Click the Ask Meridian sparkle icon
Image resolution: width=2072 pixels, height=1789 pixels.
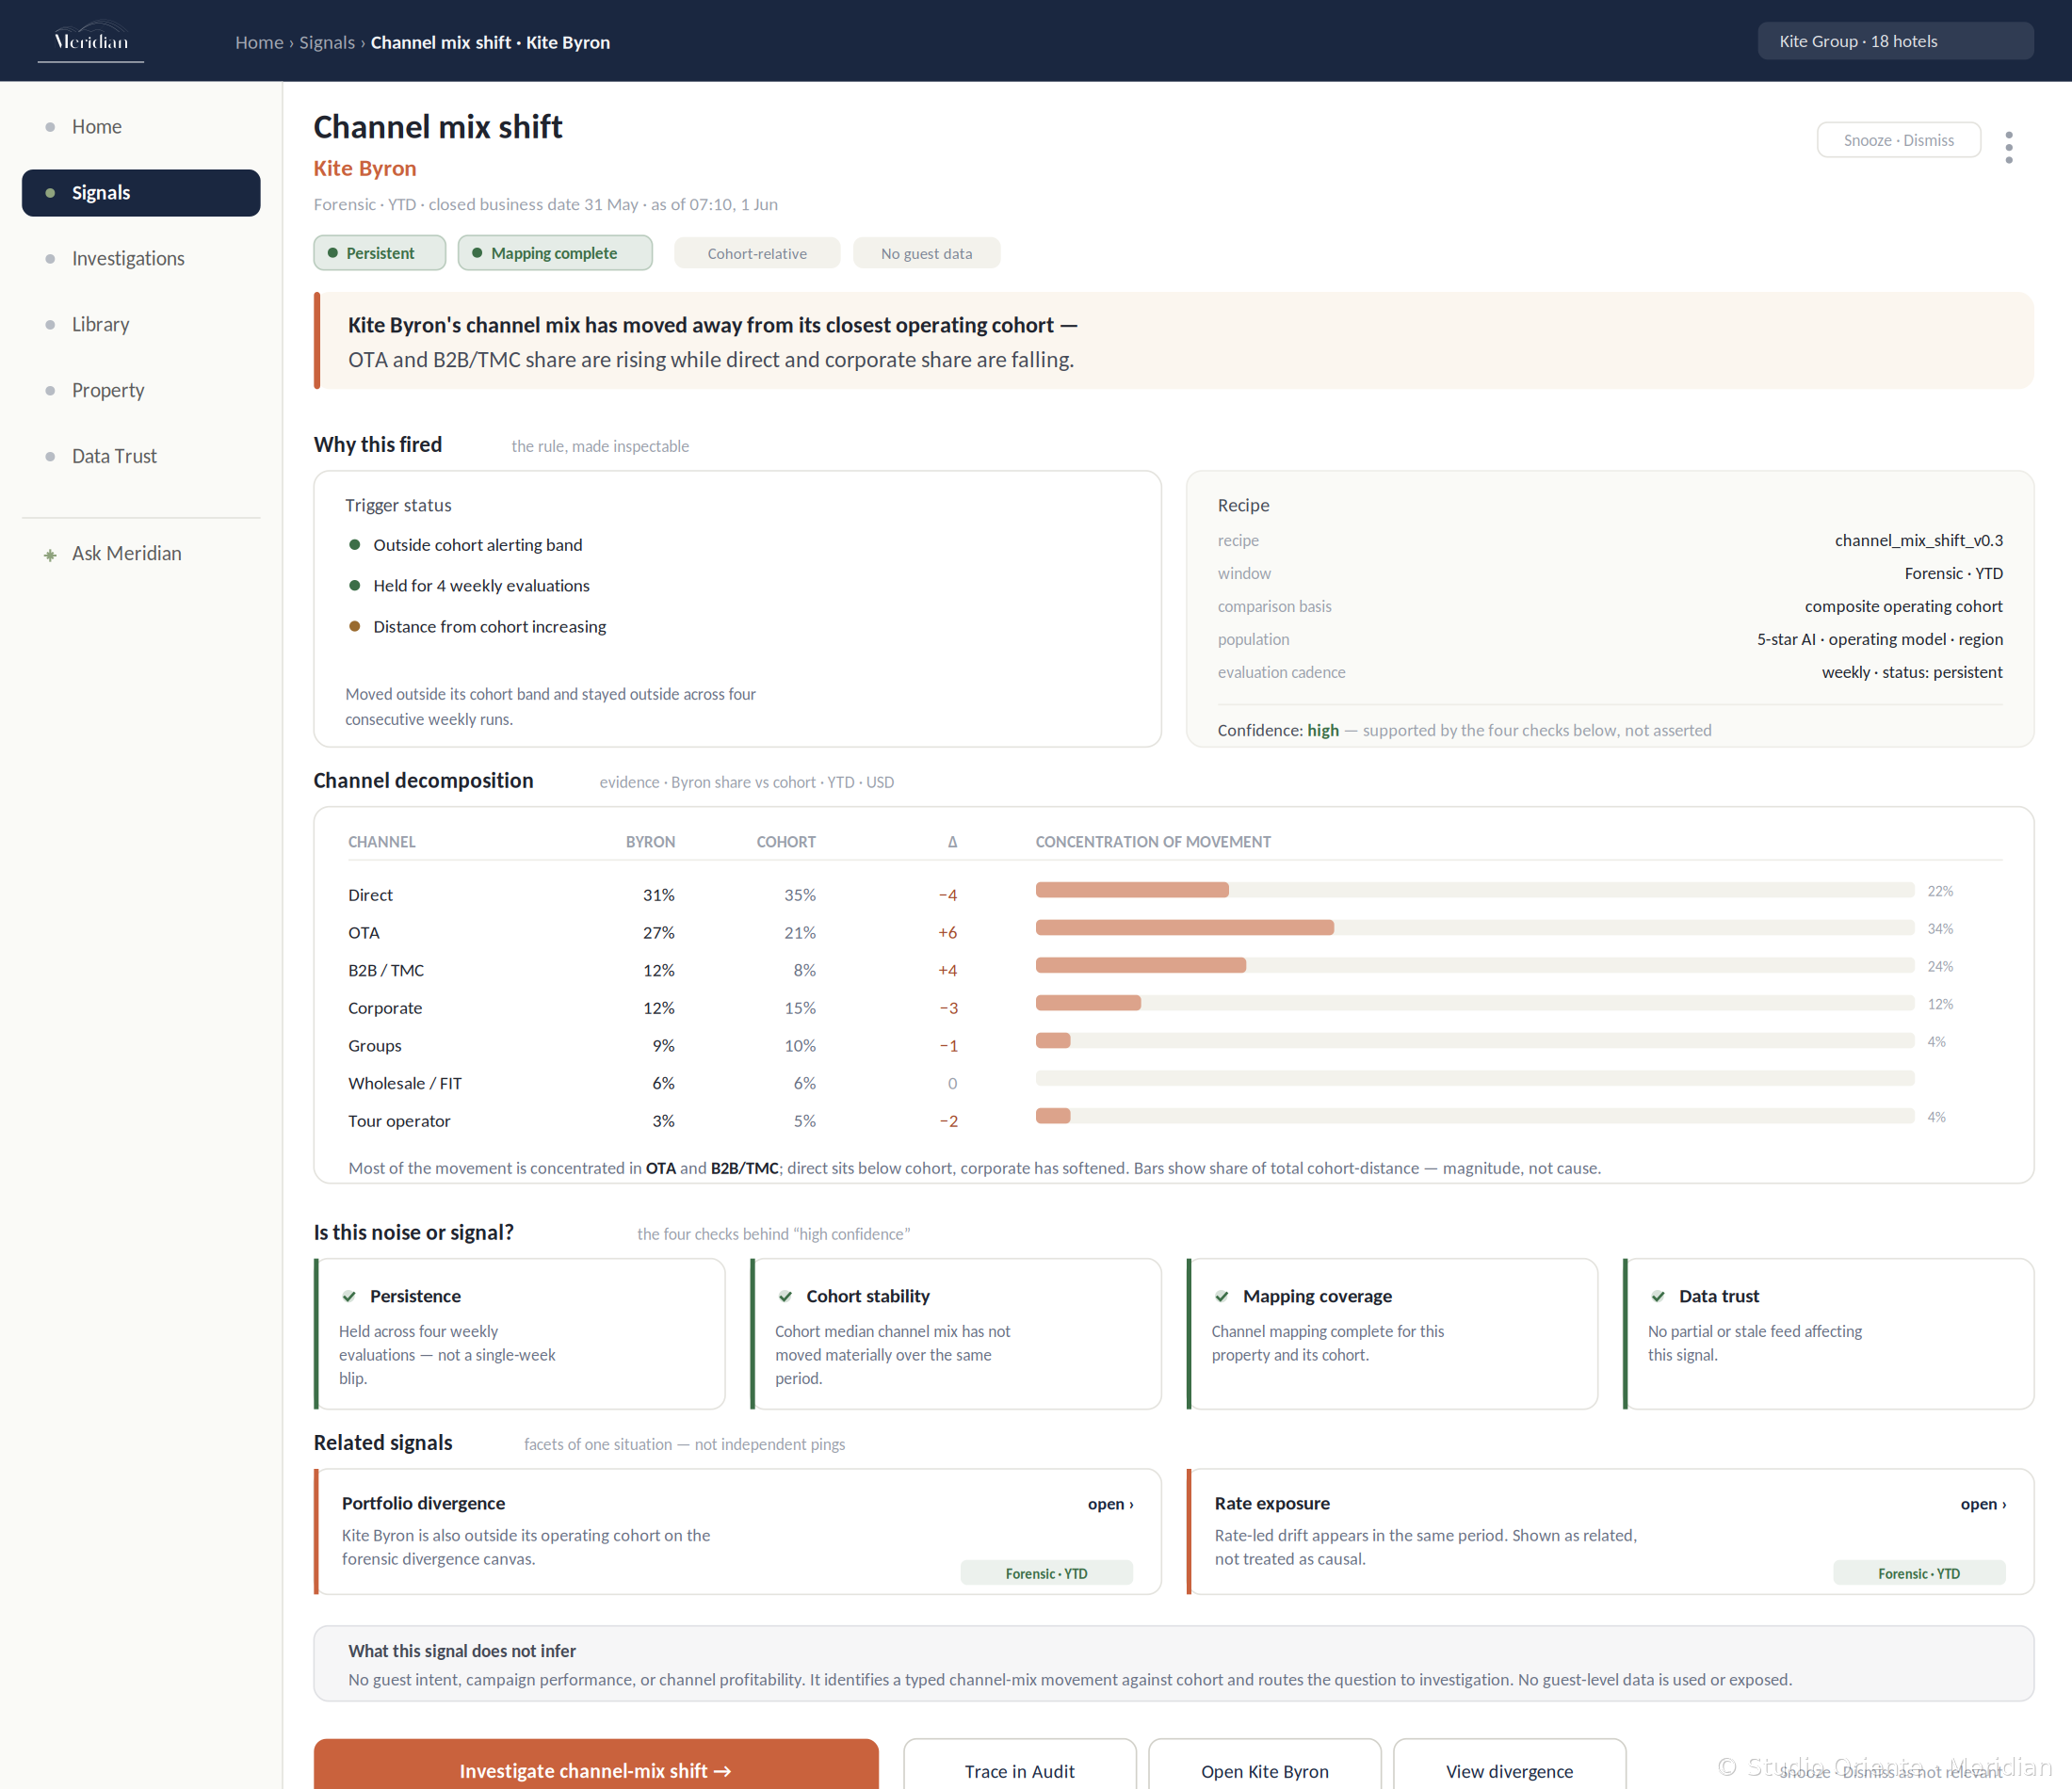click(x=50, y=555)
